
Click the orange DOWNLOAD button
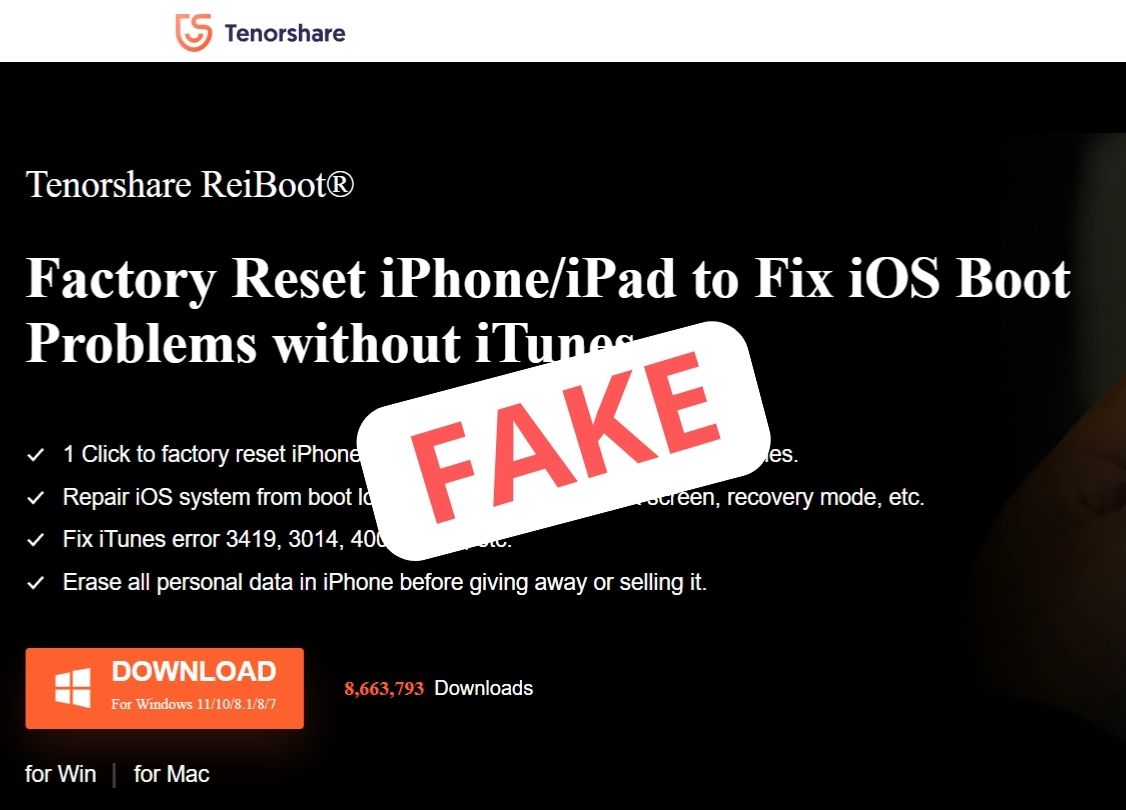(164, 688)
